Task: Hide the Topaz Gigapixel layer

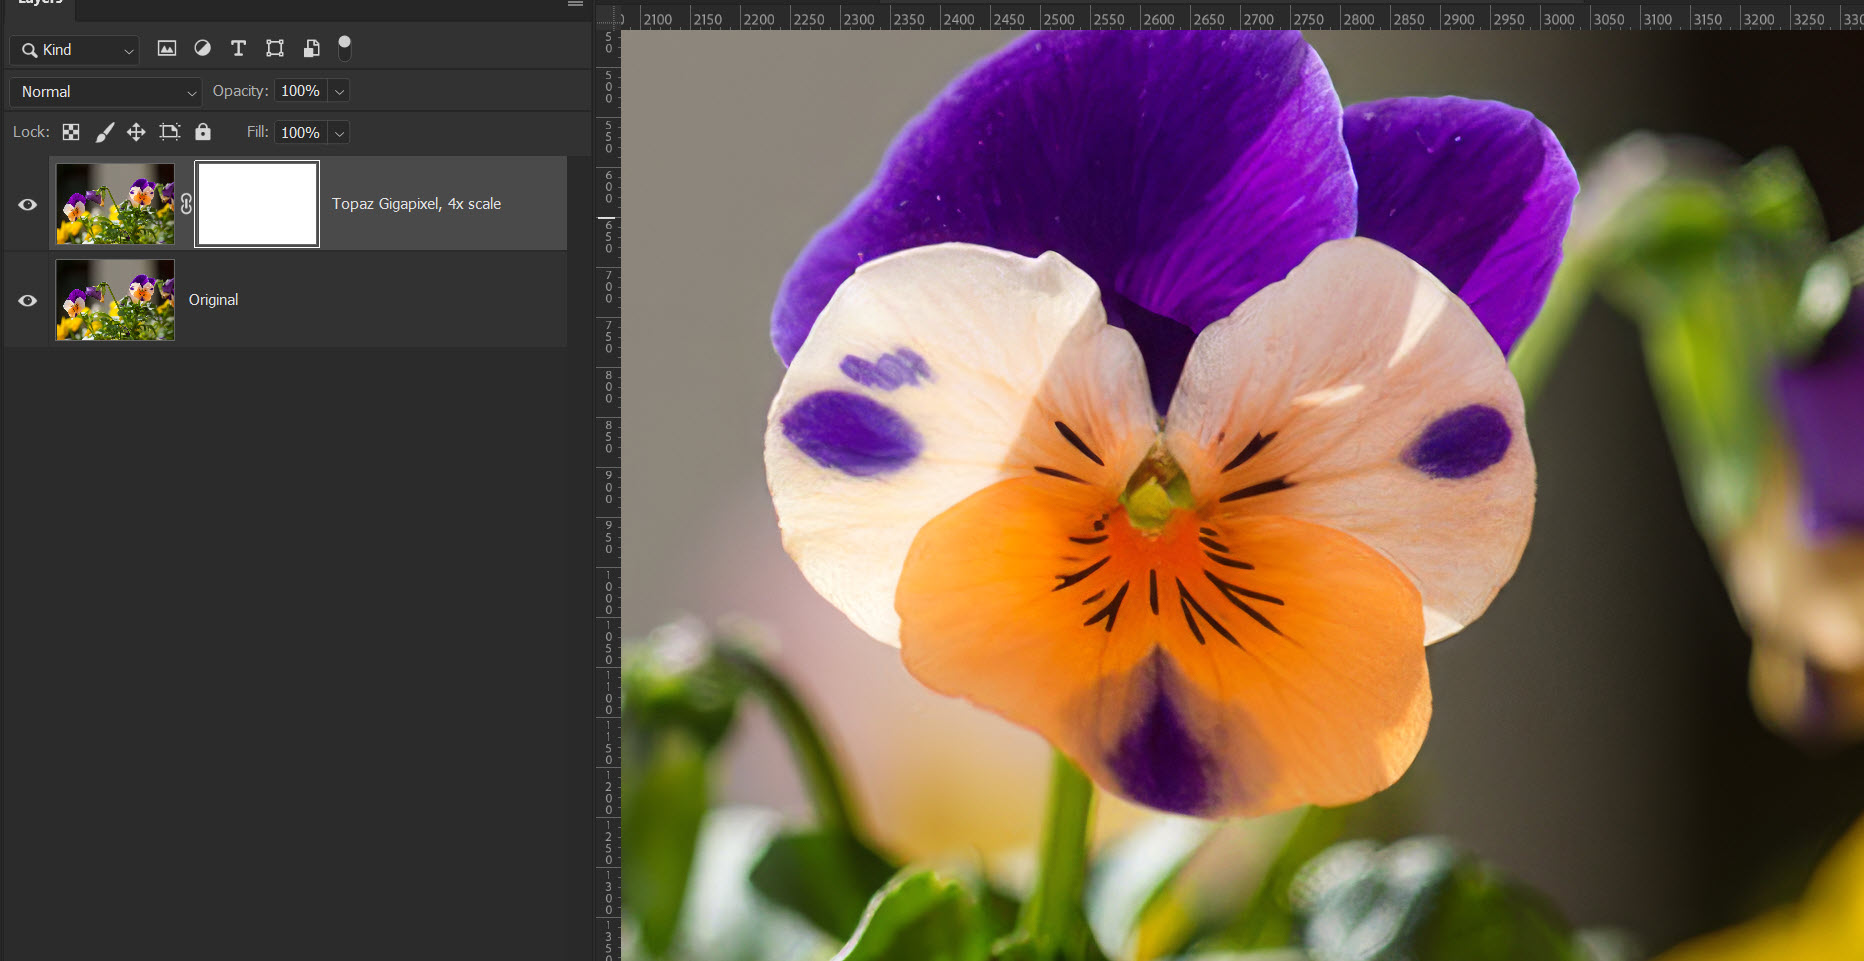Action: [x=28, y=204]
